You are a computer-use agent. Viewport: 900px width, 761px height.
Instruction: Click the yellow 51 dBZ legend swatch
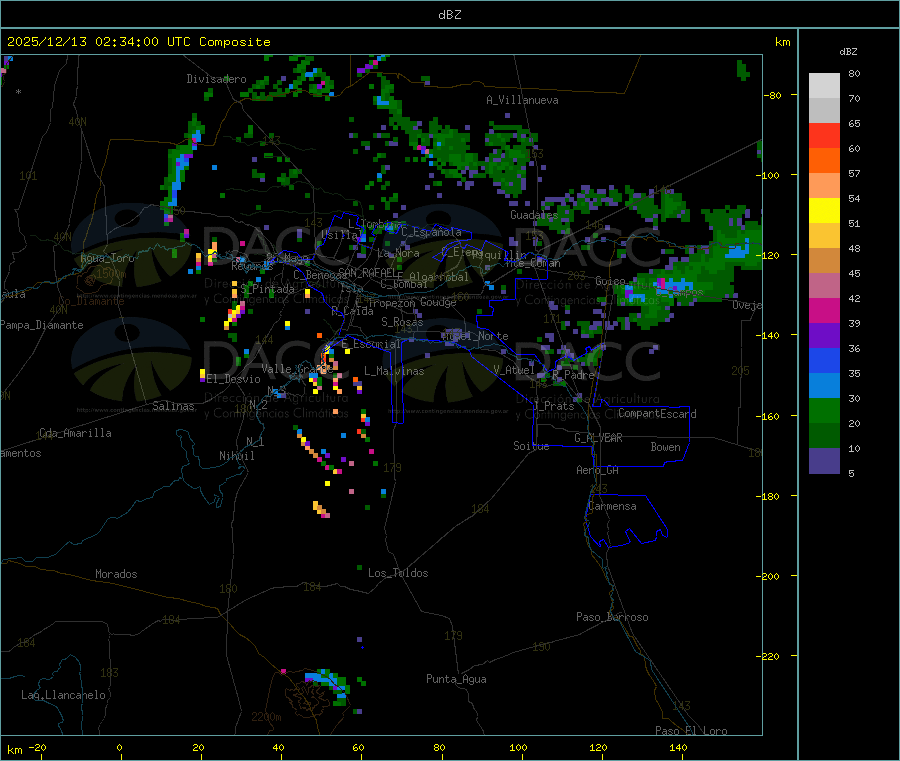[824, 211]
